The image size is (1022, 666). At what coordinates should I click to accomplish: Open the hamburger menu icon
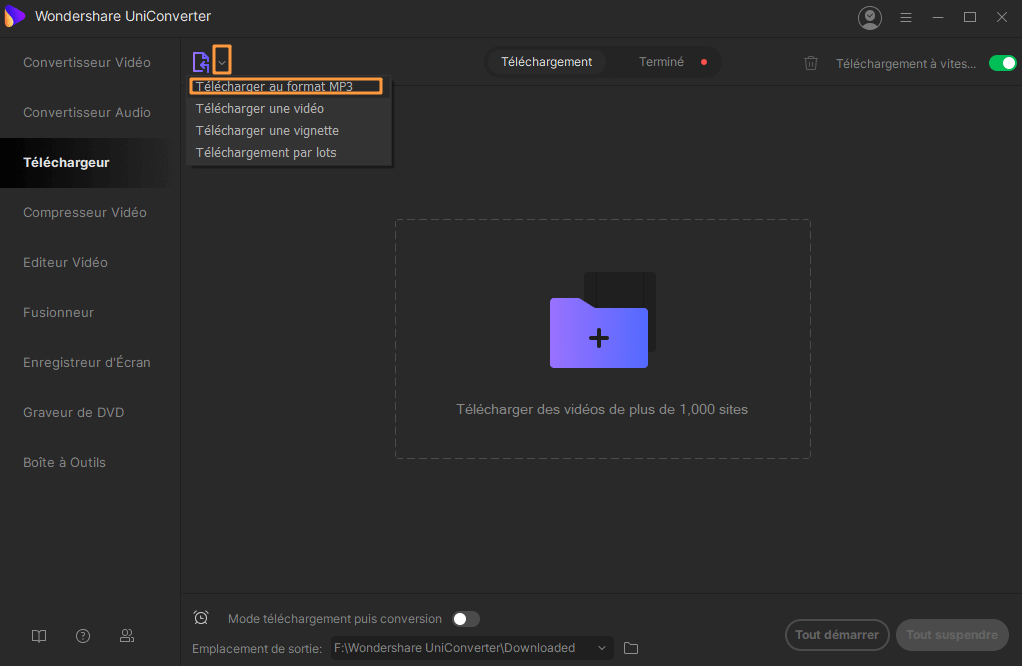point(906,17)
